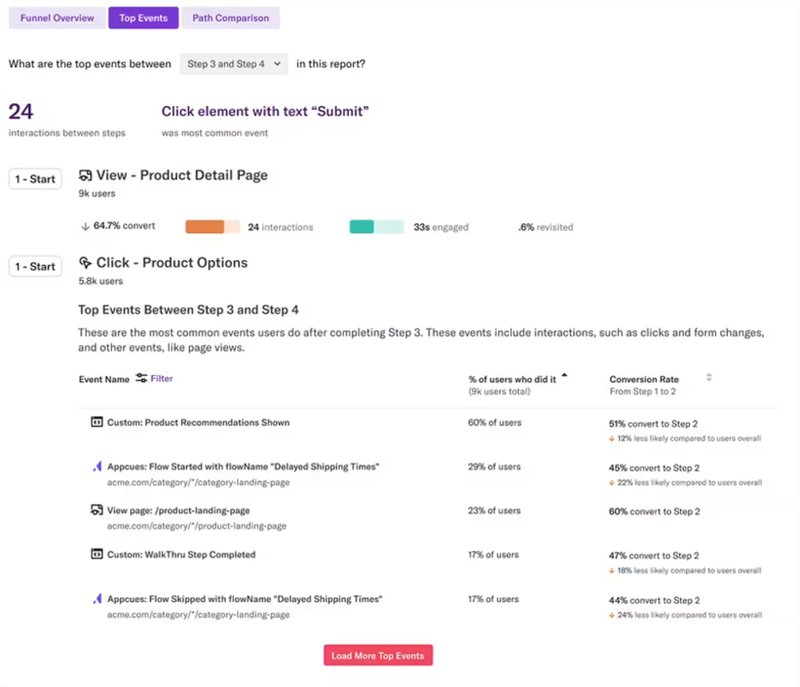Viewport: 800px width, 687px height.
Task: Click the orange interactions progress bar
Action: tap(212, 227)
